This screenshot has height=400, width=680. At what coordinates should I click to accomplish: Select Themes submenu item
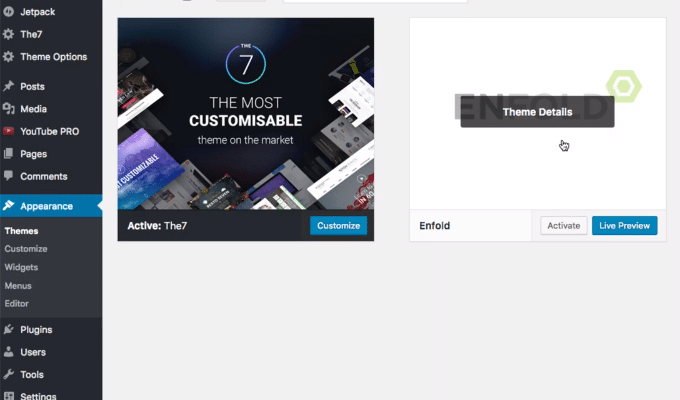(21, 231)
